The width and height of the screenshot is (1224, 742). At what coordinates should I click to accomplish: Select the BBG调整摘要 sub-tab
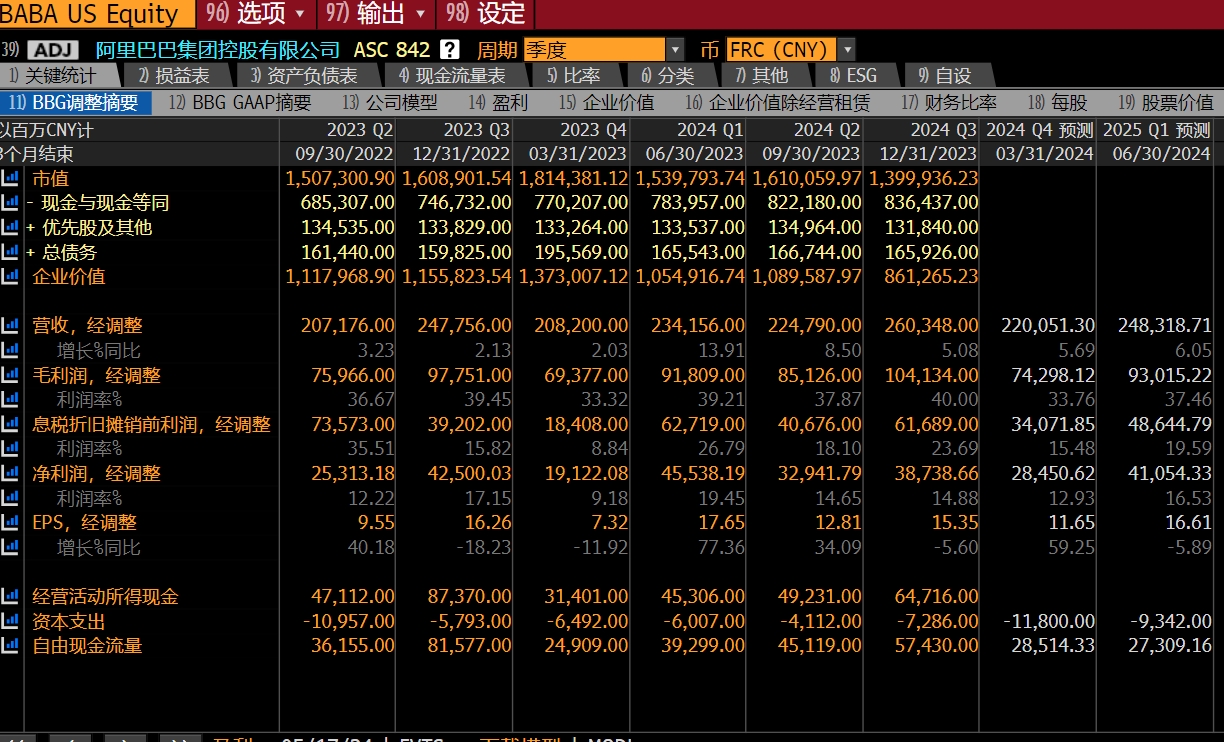coord(75,102)
